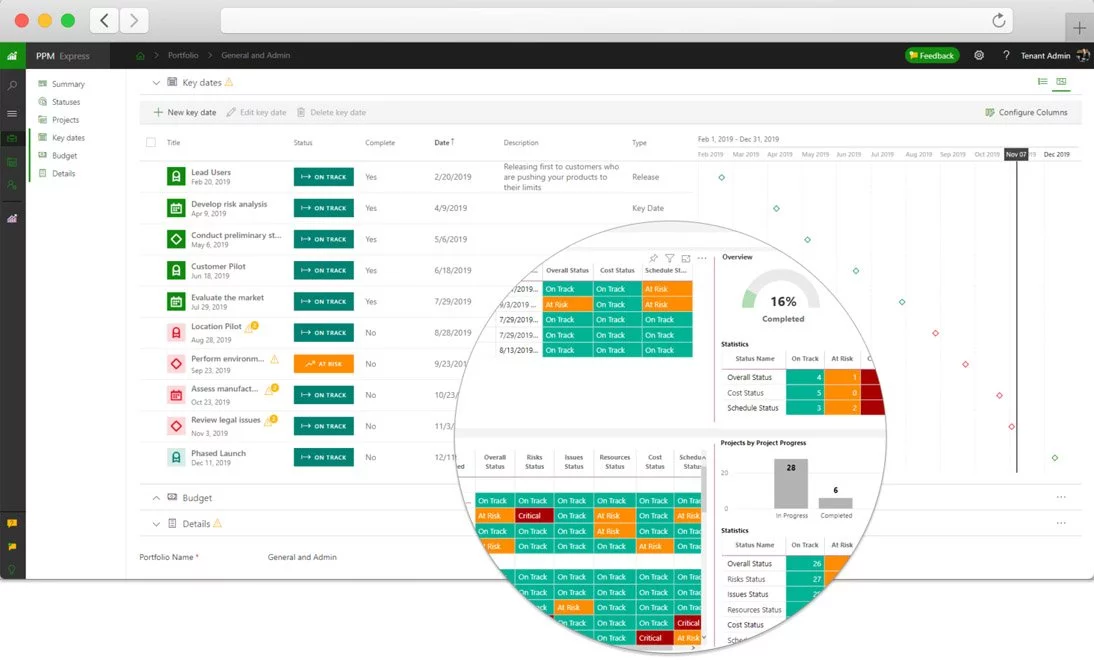Expand the Budget section
The image size is (1094, 660).
156,497
